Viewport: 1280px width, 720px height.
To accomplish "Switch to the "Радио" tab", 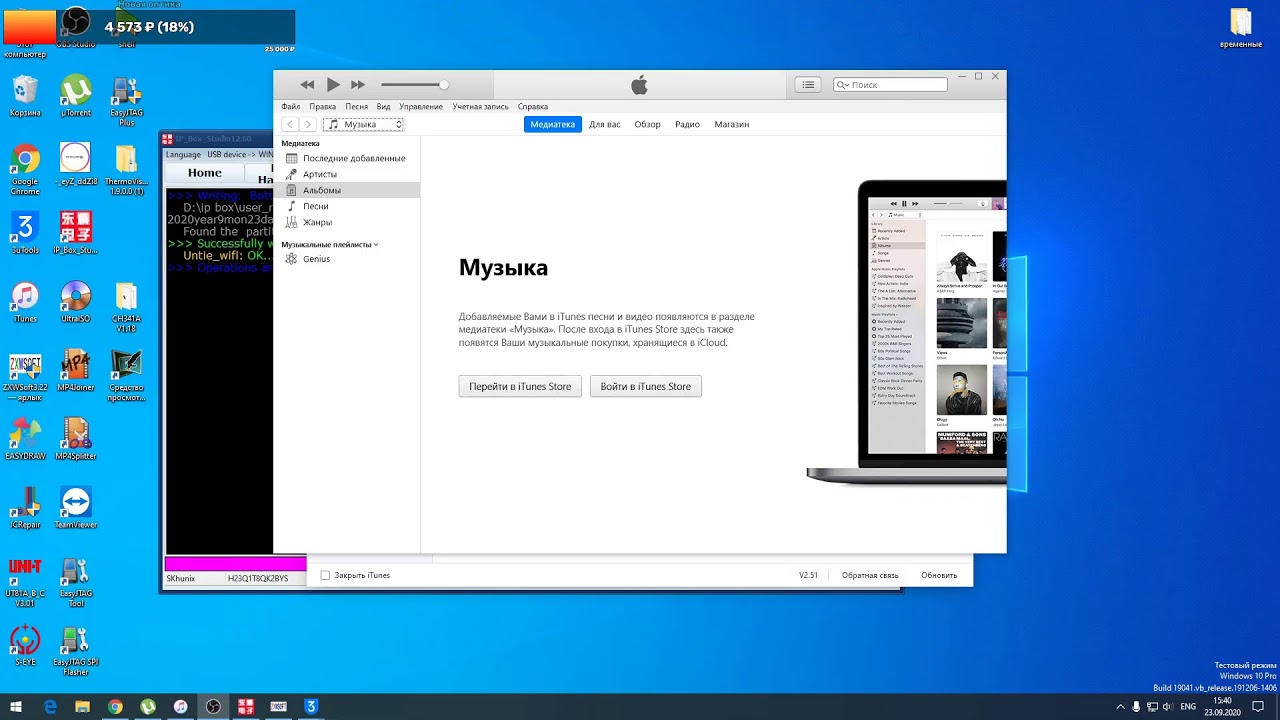I will [x=687, y=124].
